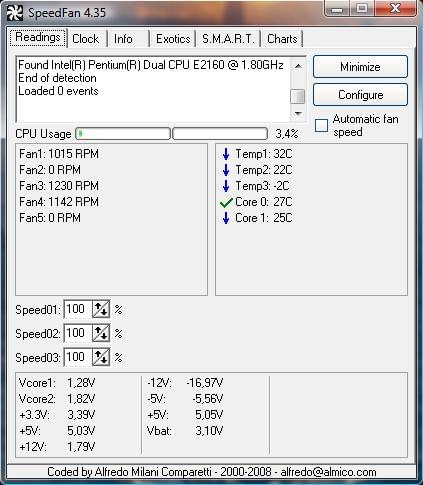This screenshot has width=423, height=485.
Task: Click the green checkmark beside Core 0
Action: pos(226,202)
